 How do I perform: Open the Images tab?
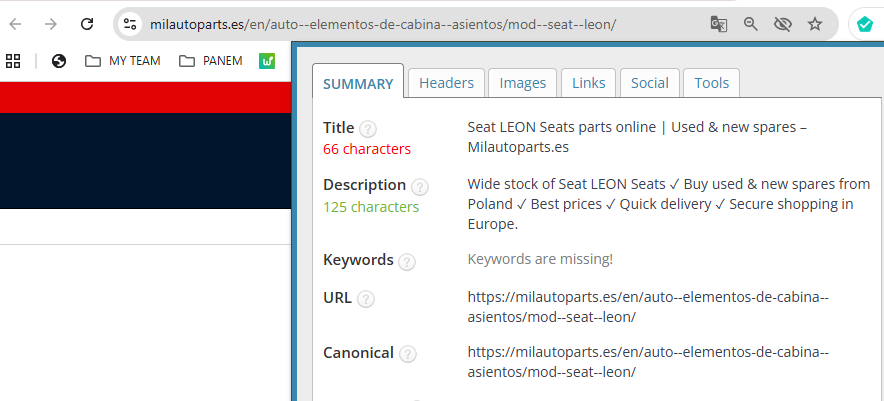tap(523, 83)
